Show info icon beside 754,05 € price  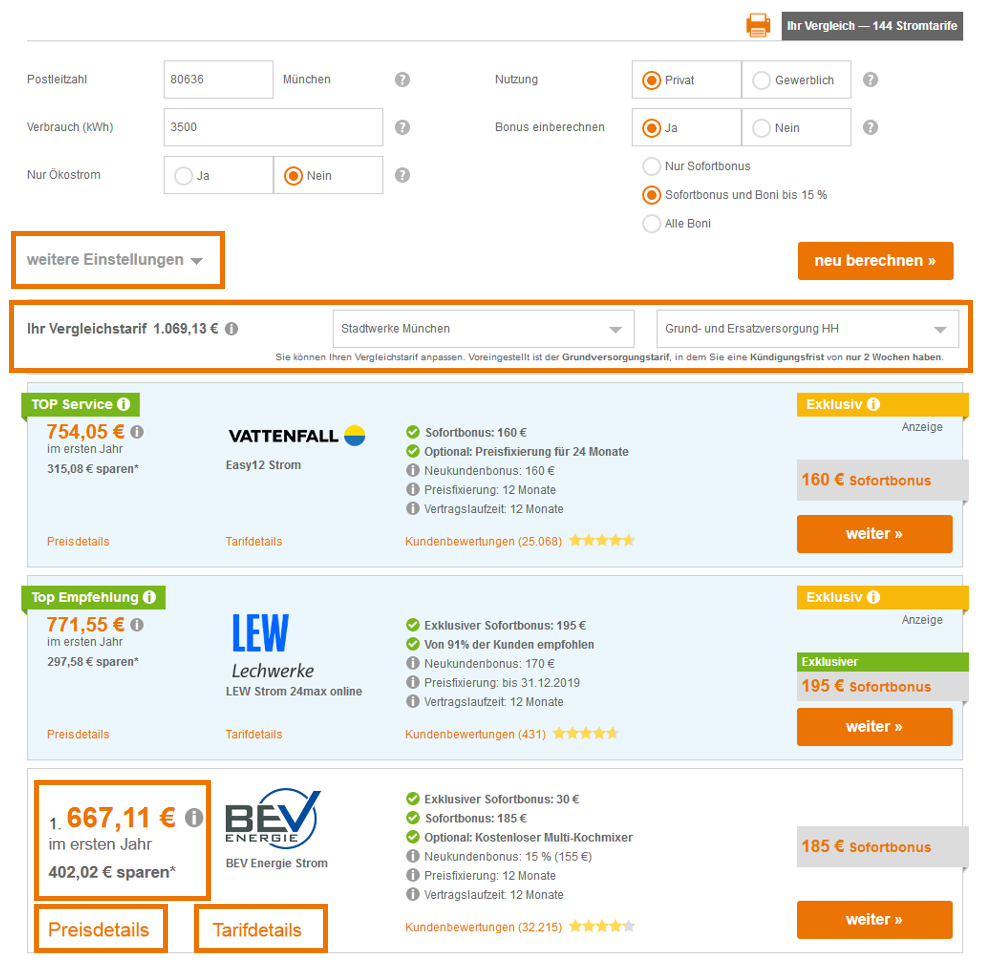click(x=137, y=432)
